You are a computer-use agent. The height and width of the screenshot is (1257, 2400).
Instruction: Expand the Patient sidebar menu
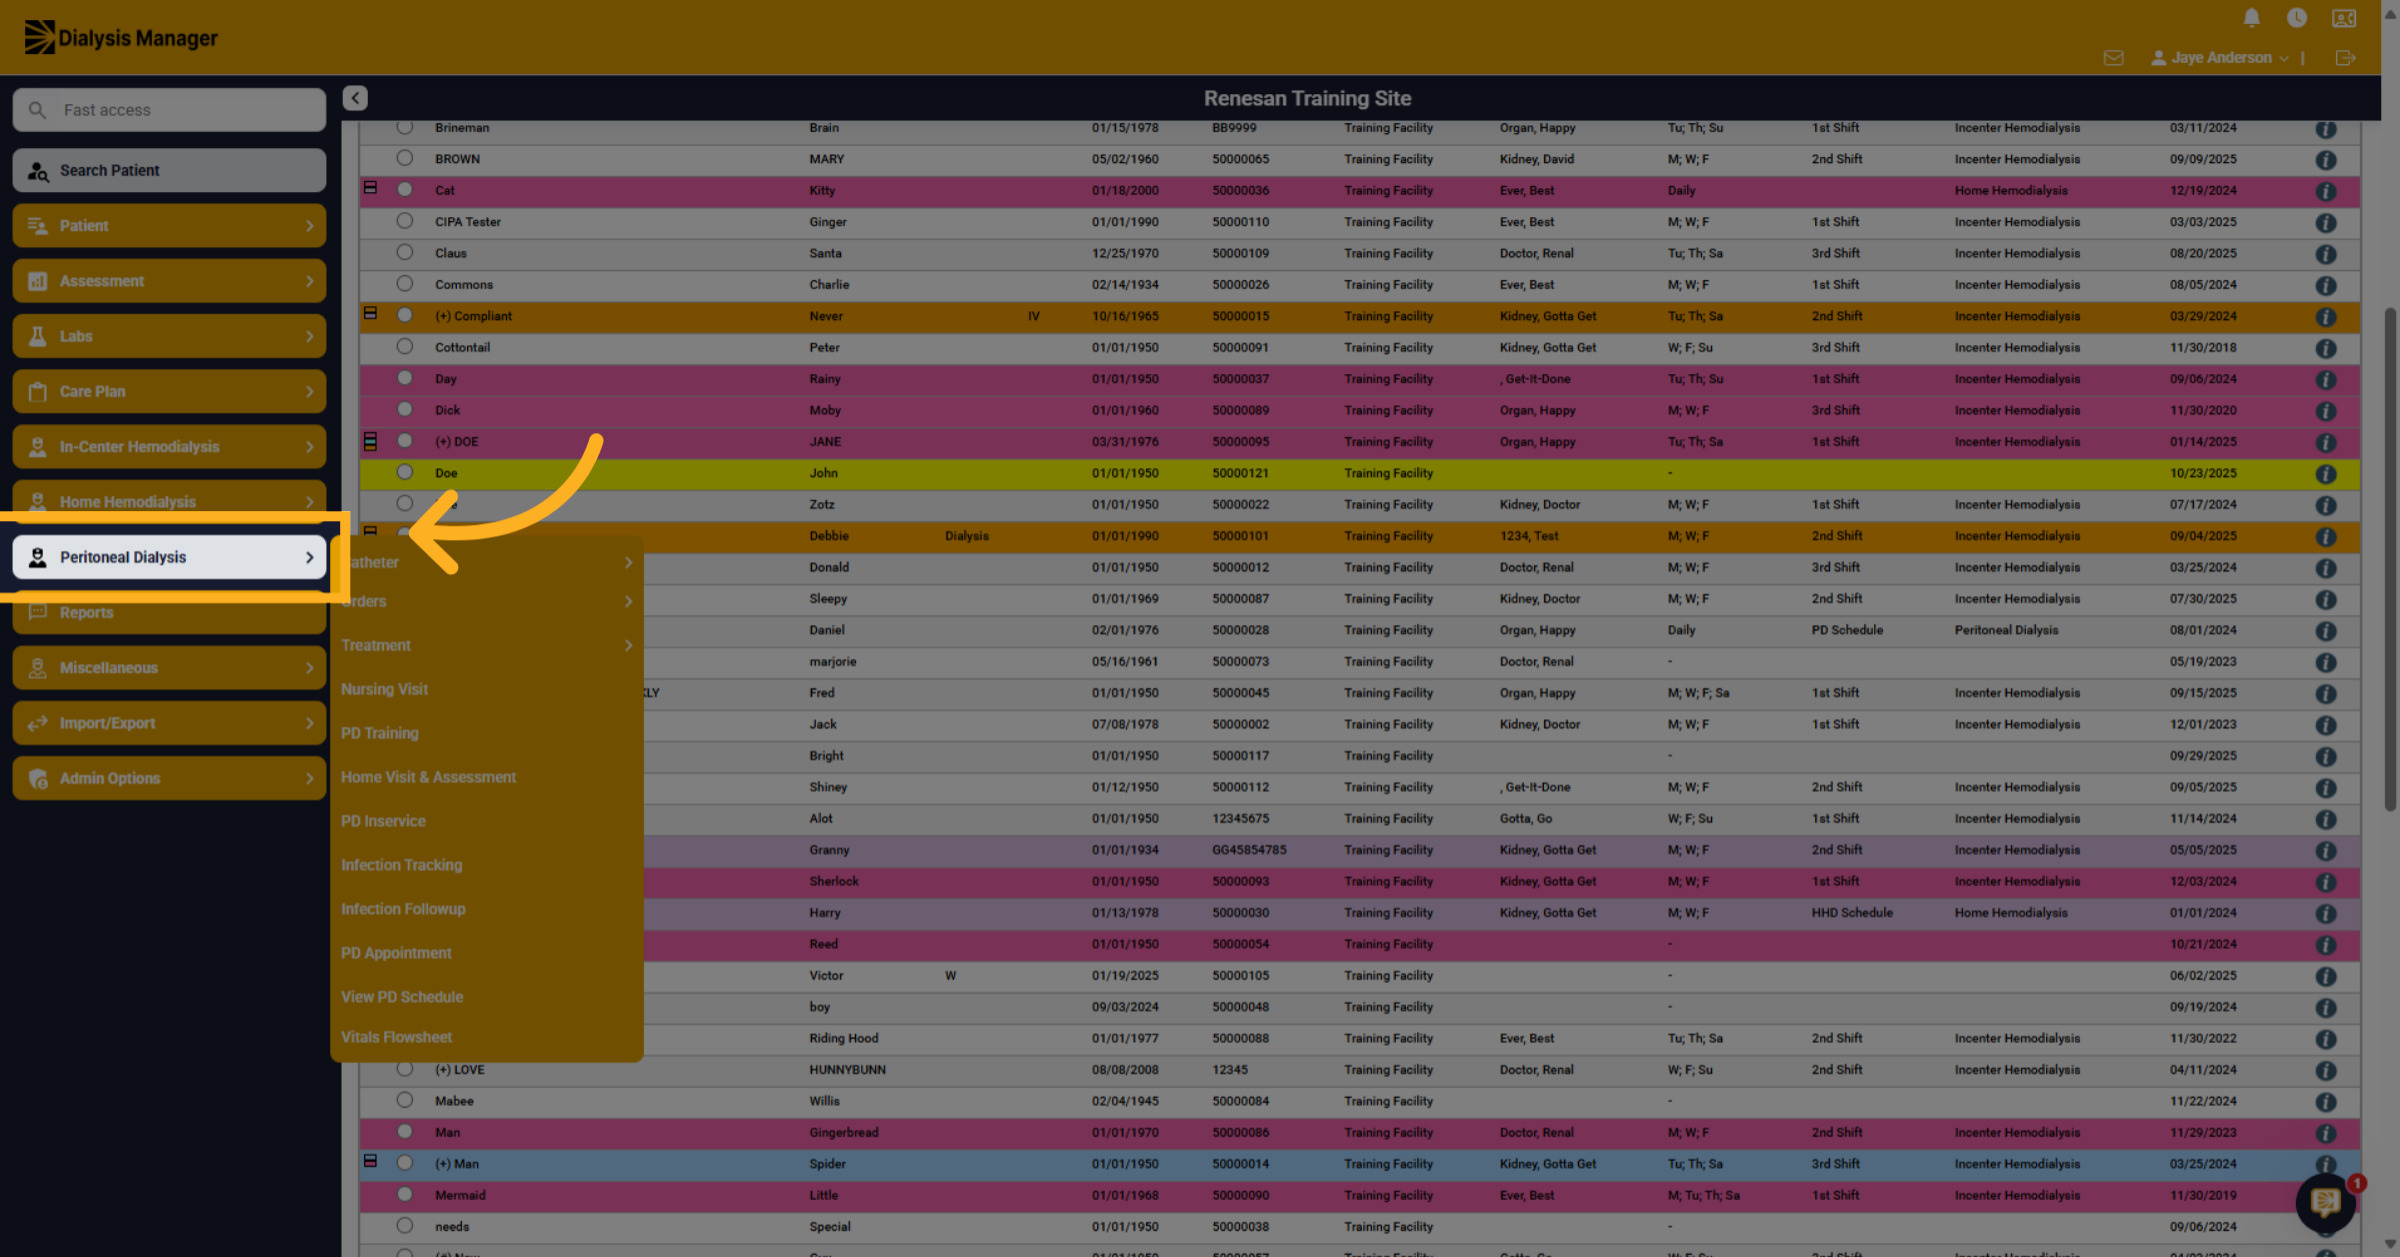[169, 226]
